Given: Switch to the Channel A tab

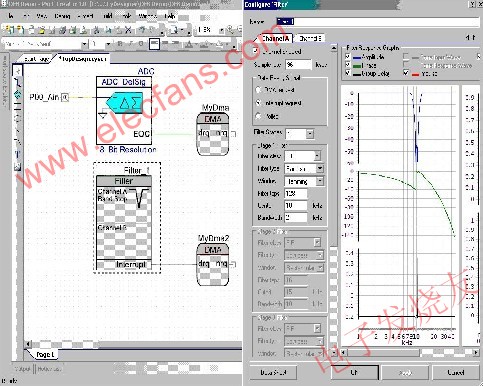Looking at the screenshot, I should tap(275, 38).
